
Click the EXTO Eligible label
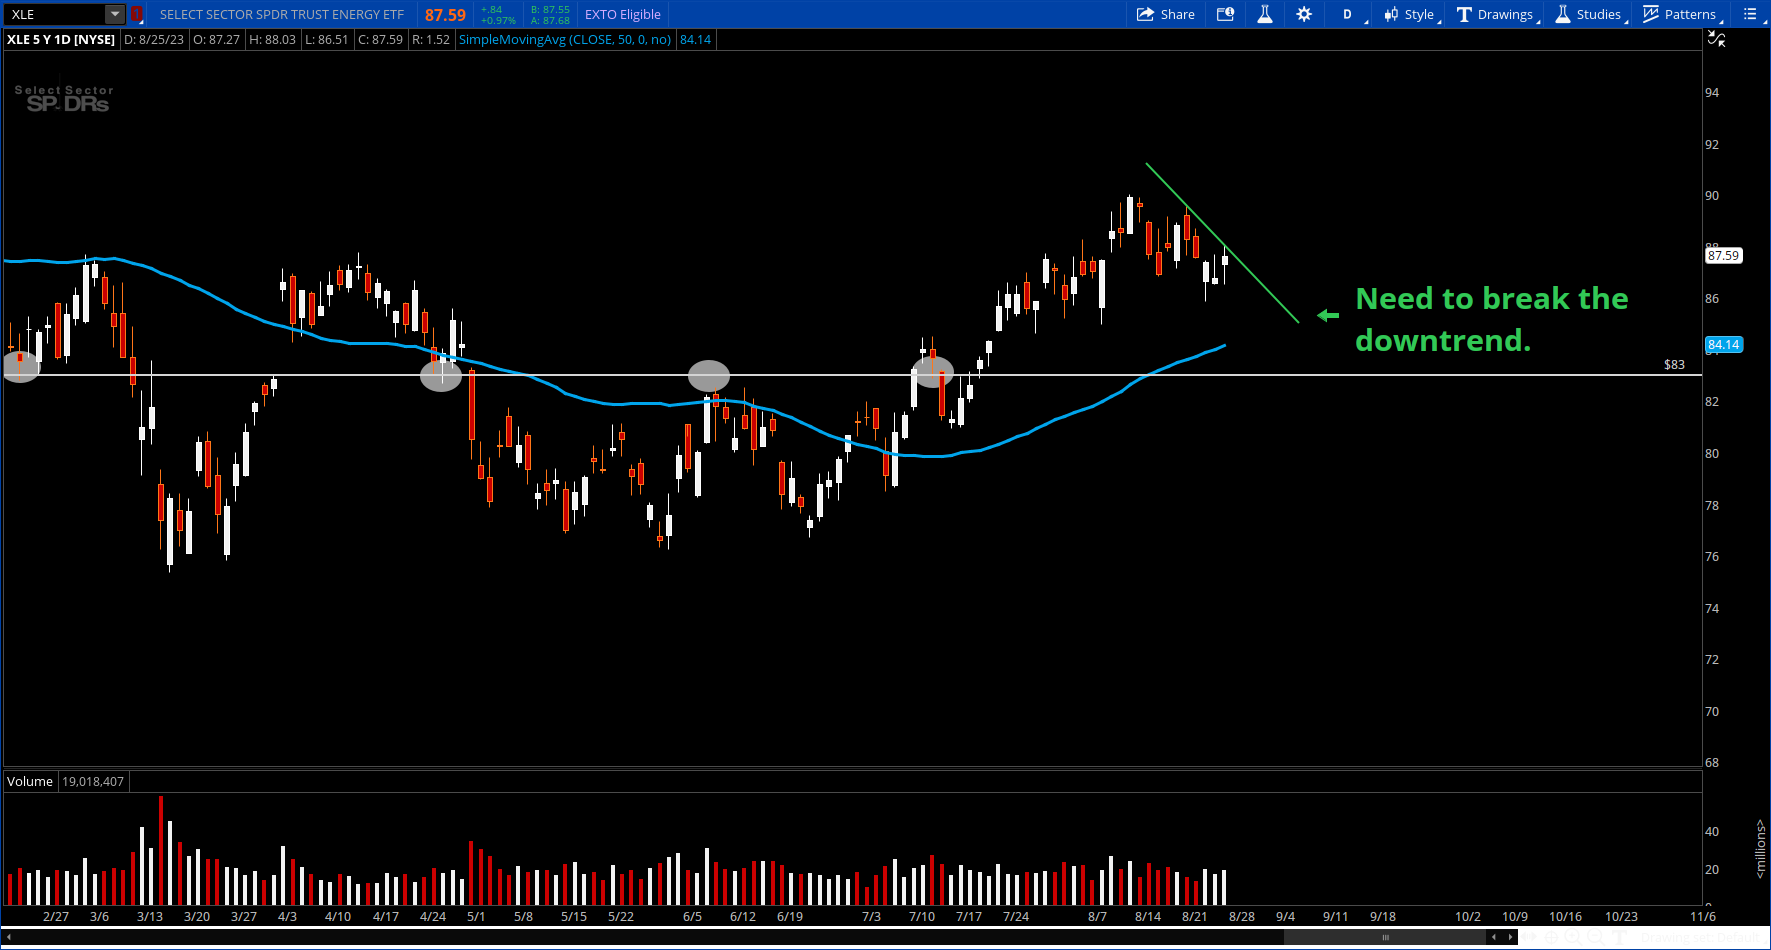pos(622,14)
